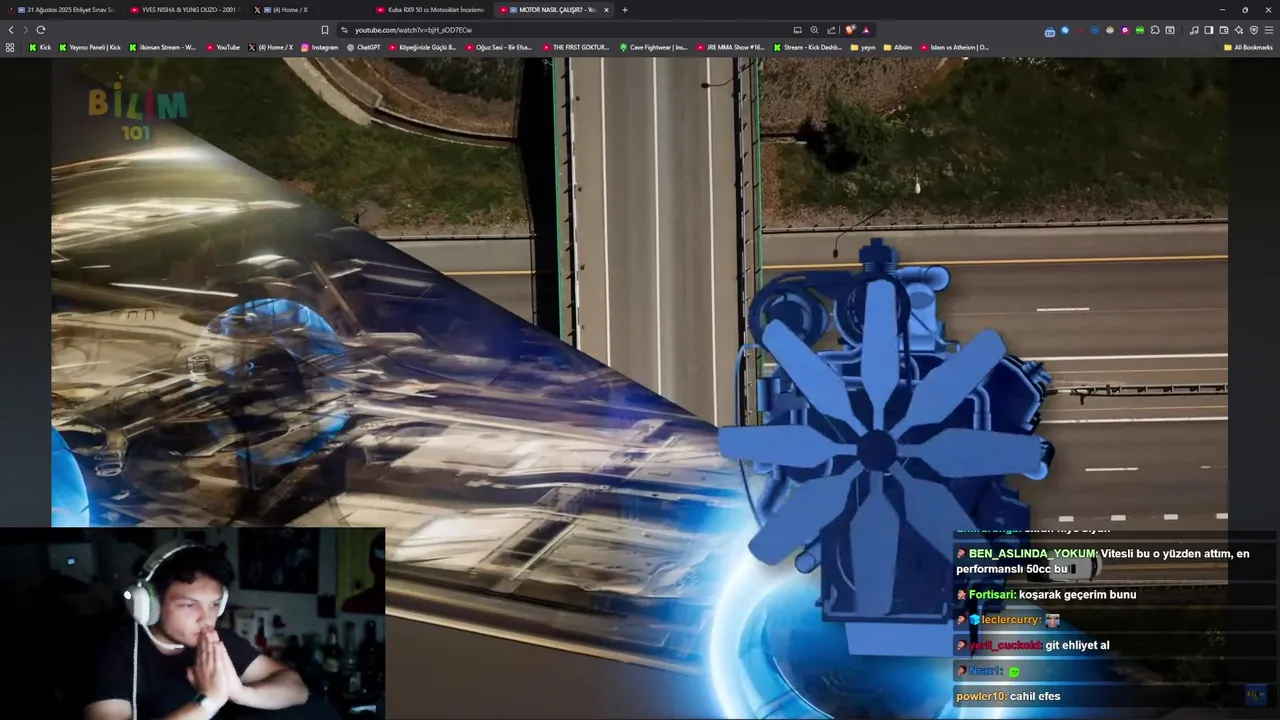Open the Instagram bookmark

tap(320, 47)
